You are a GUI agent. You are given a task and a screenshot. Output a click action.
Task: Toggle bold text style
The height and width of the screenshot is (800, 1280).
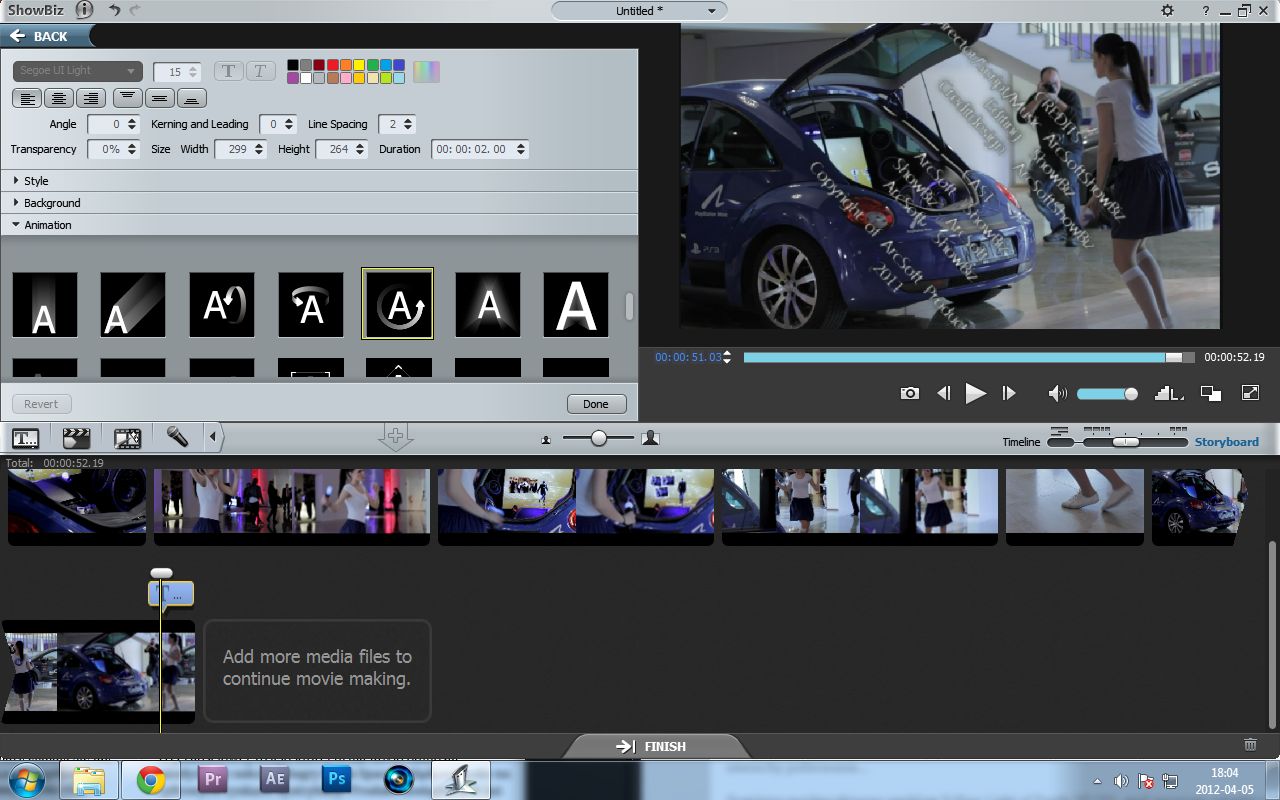coord(229,71)
